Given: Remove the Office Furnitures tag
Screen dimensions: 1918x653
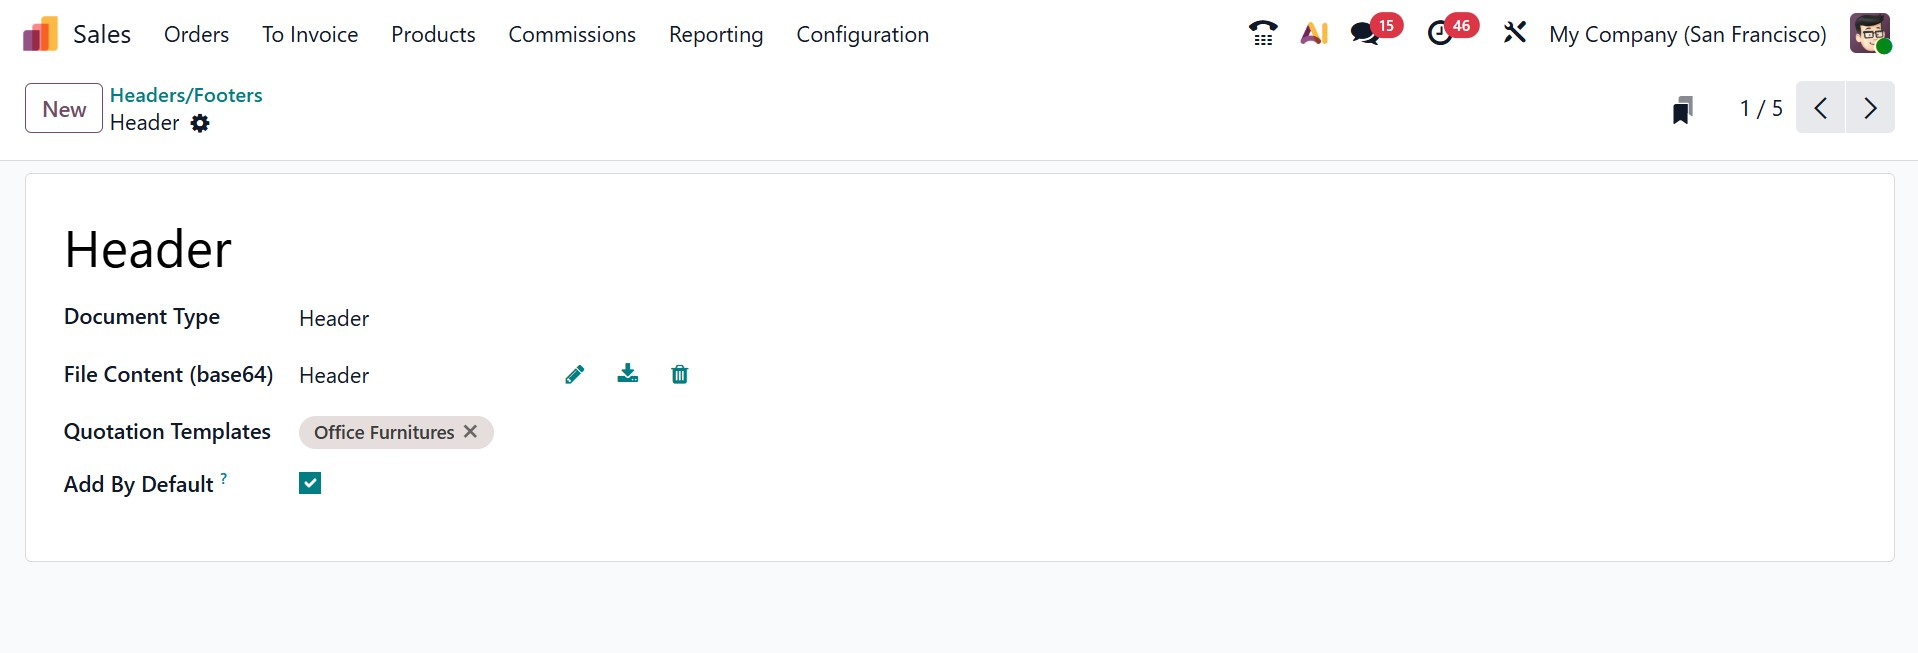Looking at the screenshot, I should pyautogui.click(x=470, y=432).
